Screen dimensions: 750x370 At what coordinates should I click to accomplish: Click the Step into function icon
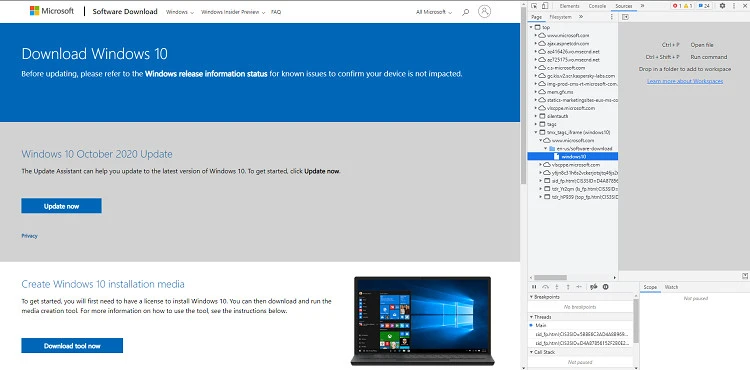pos(557,287)
